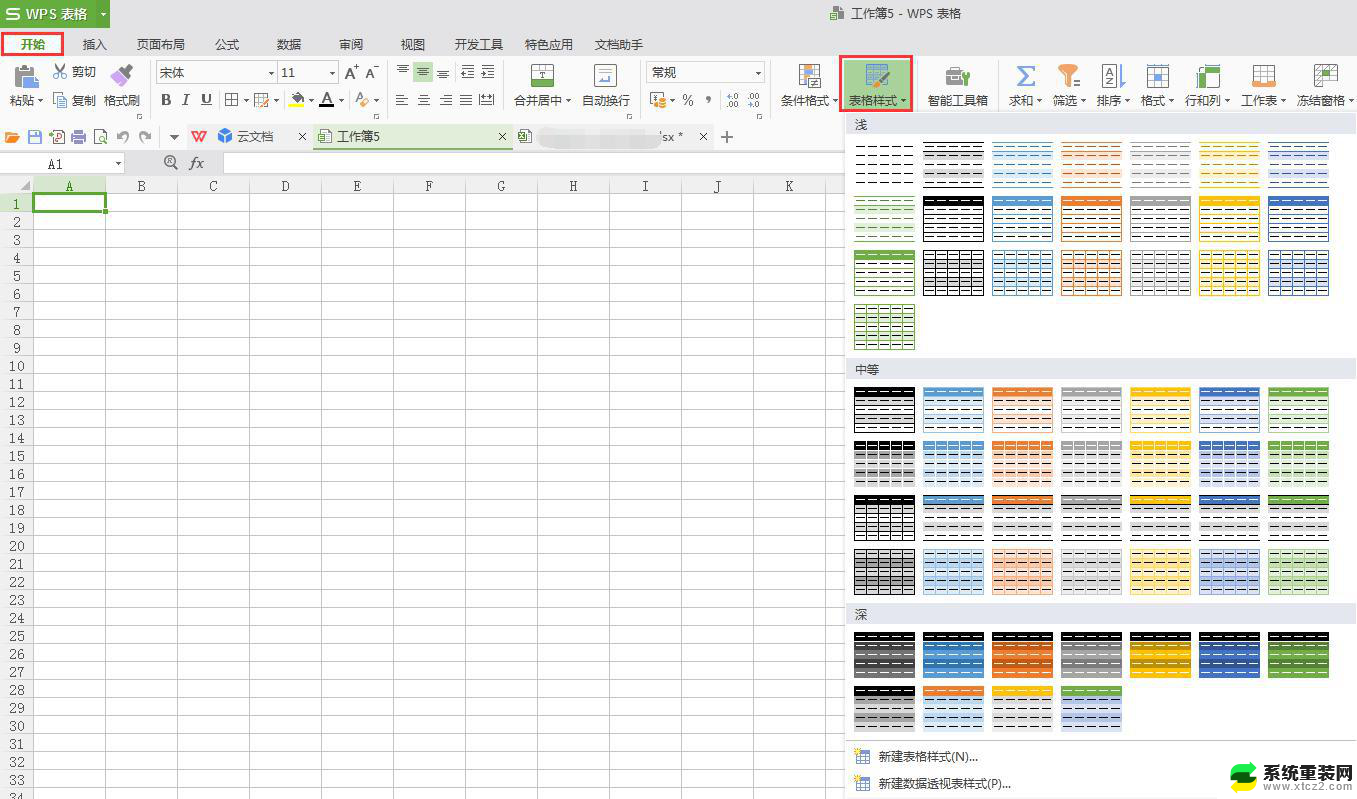This screenshot has width=1357, height=799.
Task: Switch to the 数据 (Data) tab
Action: tap(289, 45)
